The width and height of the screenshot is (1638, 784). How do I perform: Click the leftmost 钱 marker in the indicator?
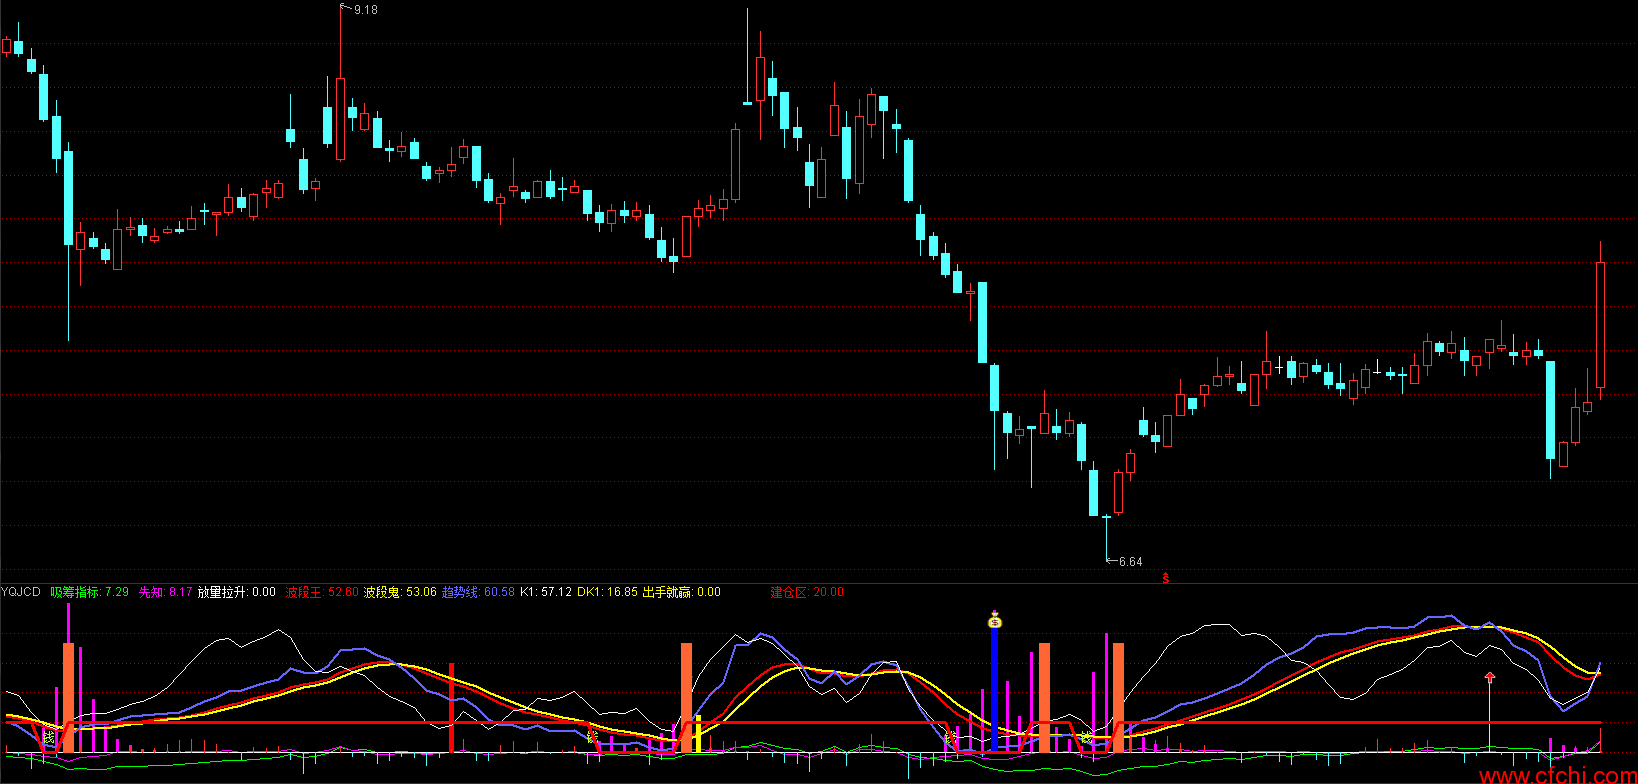(x=49, y=737)
